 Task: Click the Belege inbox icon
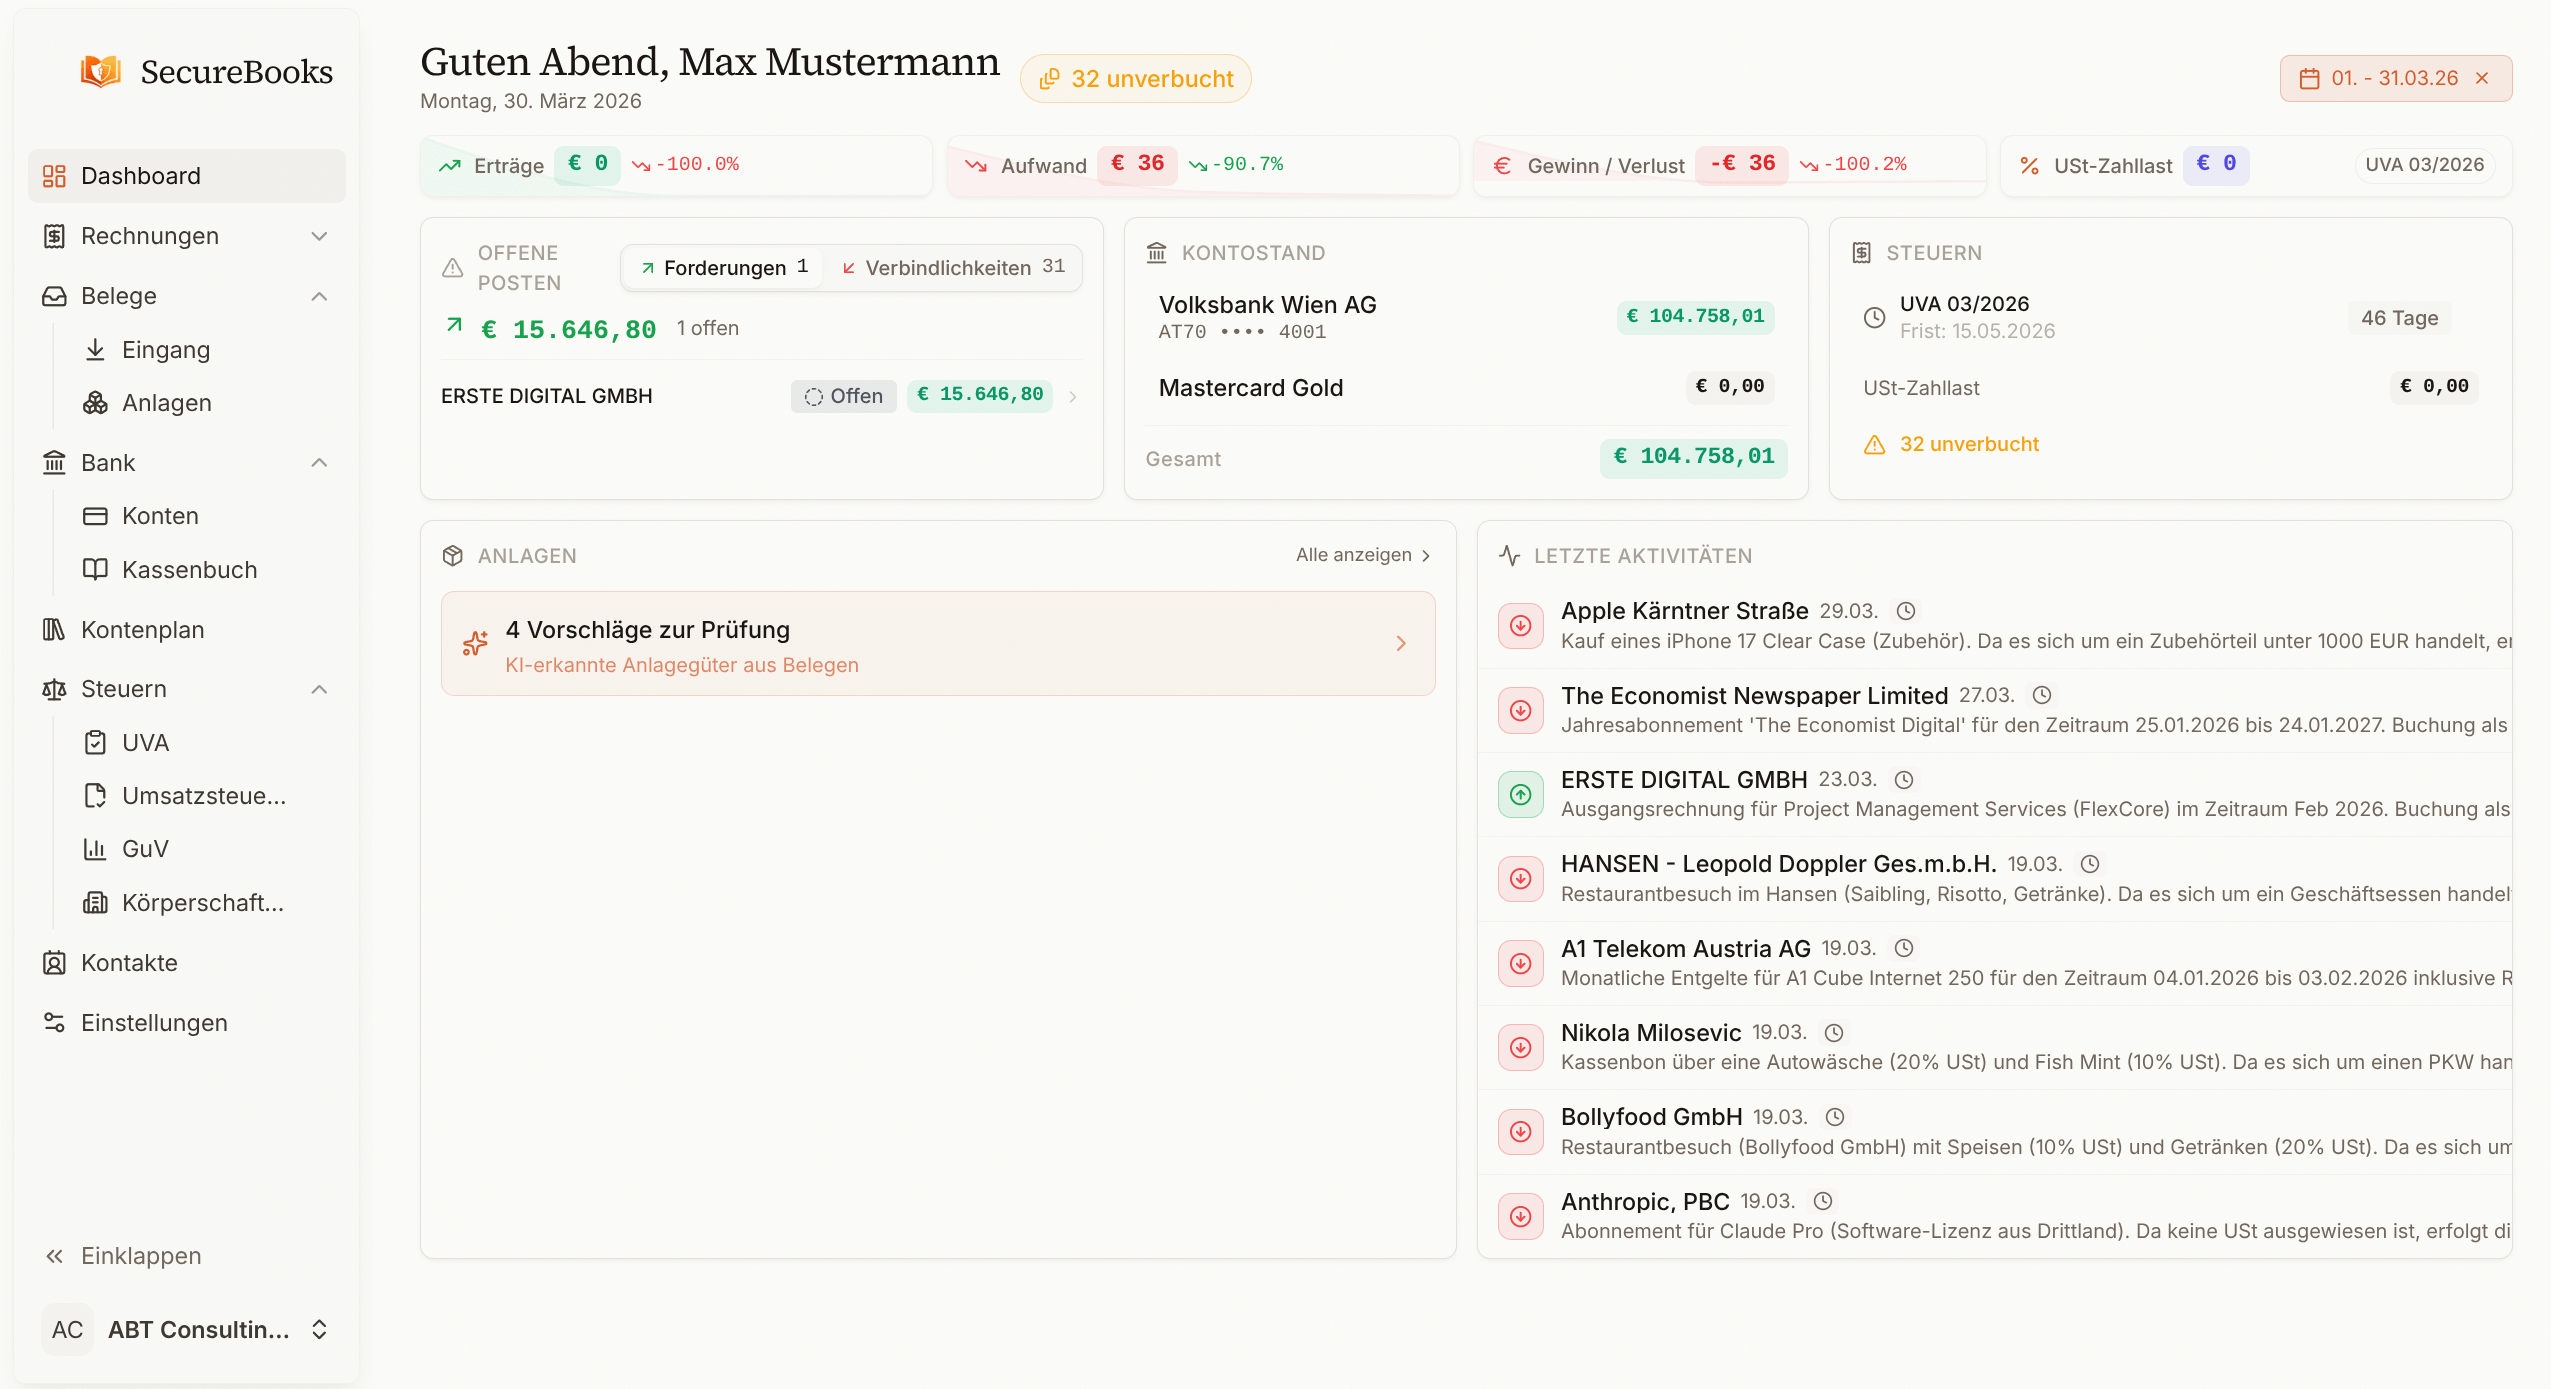(54, 296)
